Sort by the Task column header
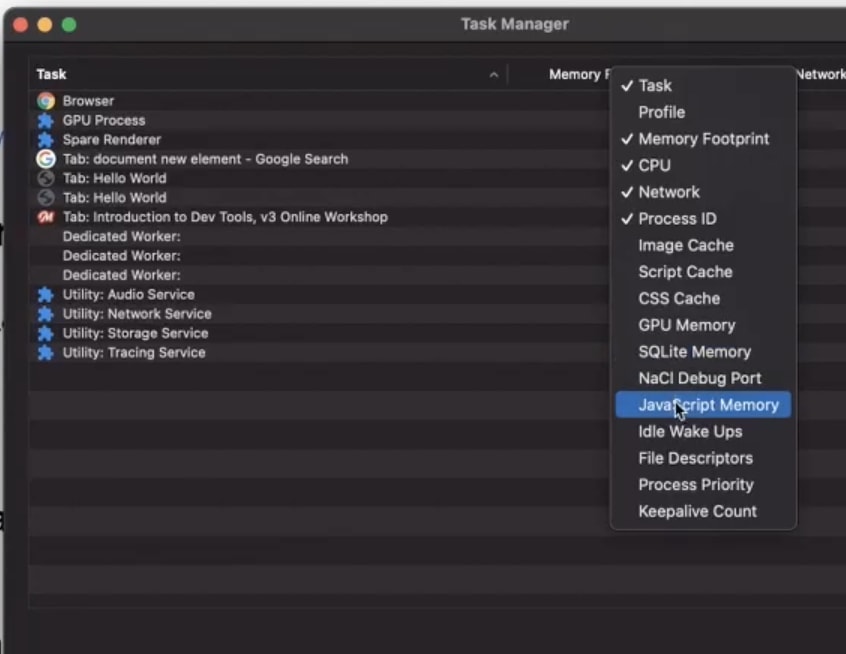The width and height of the screenshot is (846, 654). coord(268,74)
